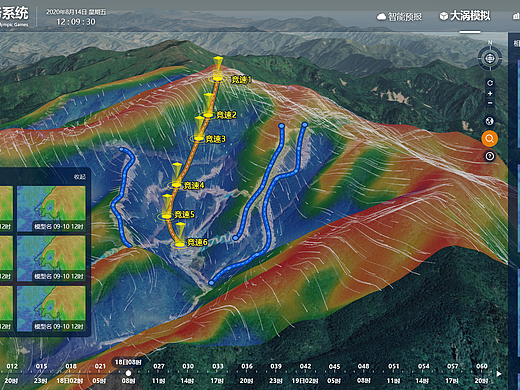Jump to timeline step 021 05时

tap(100, 373)
